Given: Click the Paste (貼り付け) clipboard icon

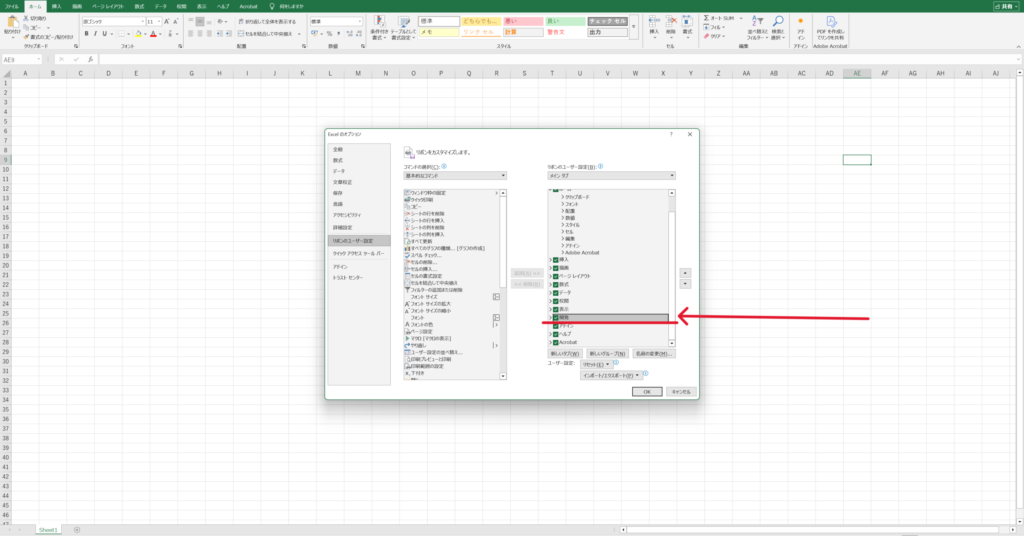Looking at the screenshot, I should click(11, 22).
